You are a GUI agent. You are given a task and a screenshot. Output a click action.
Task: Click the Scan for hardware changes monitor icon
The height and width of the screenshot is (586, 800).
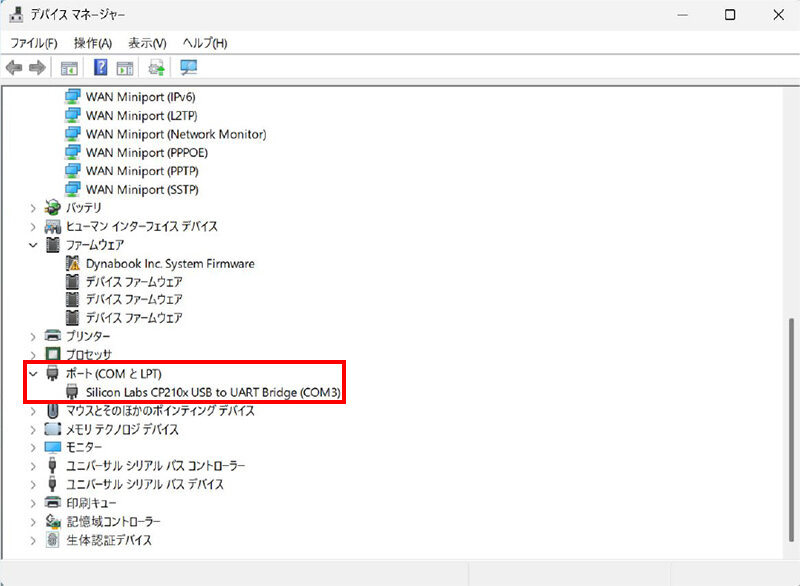pyautogui.click(x=188, y=68)
